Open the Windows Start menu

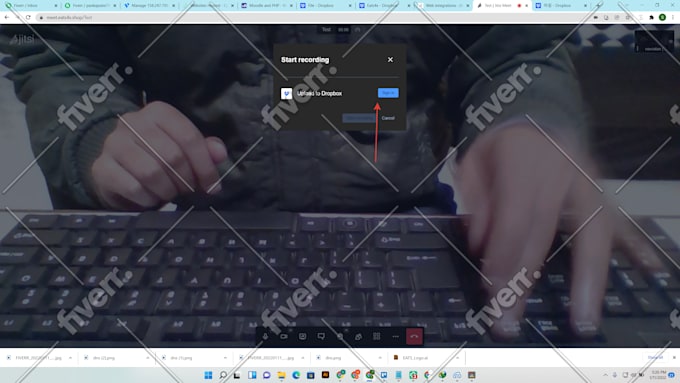click(208, 375)
